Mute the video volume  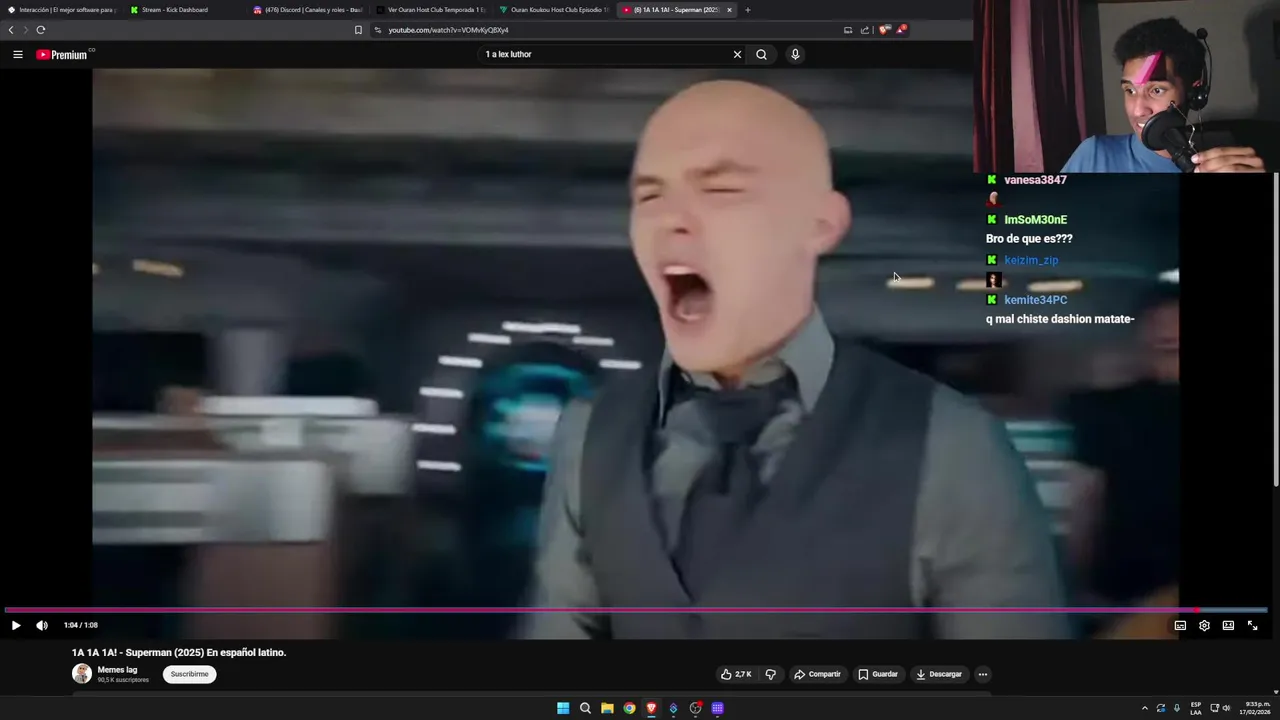click(42, 625)
